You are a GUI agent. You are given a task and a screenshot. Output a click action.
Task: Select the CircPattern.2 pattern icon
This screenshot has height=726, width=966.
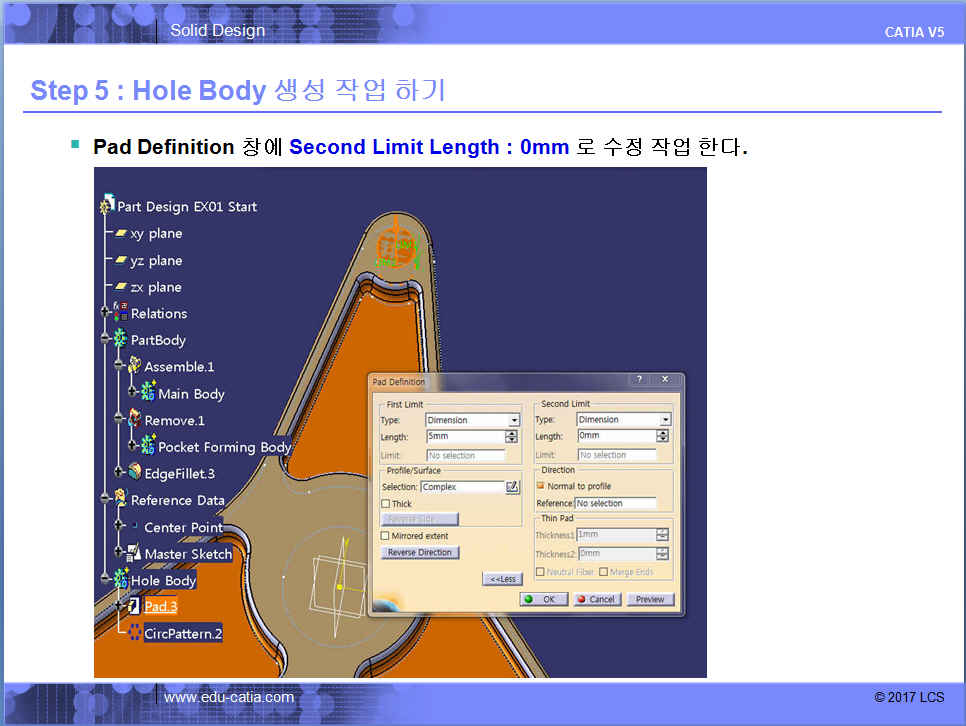click(134, 633)
